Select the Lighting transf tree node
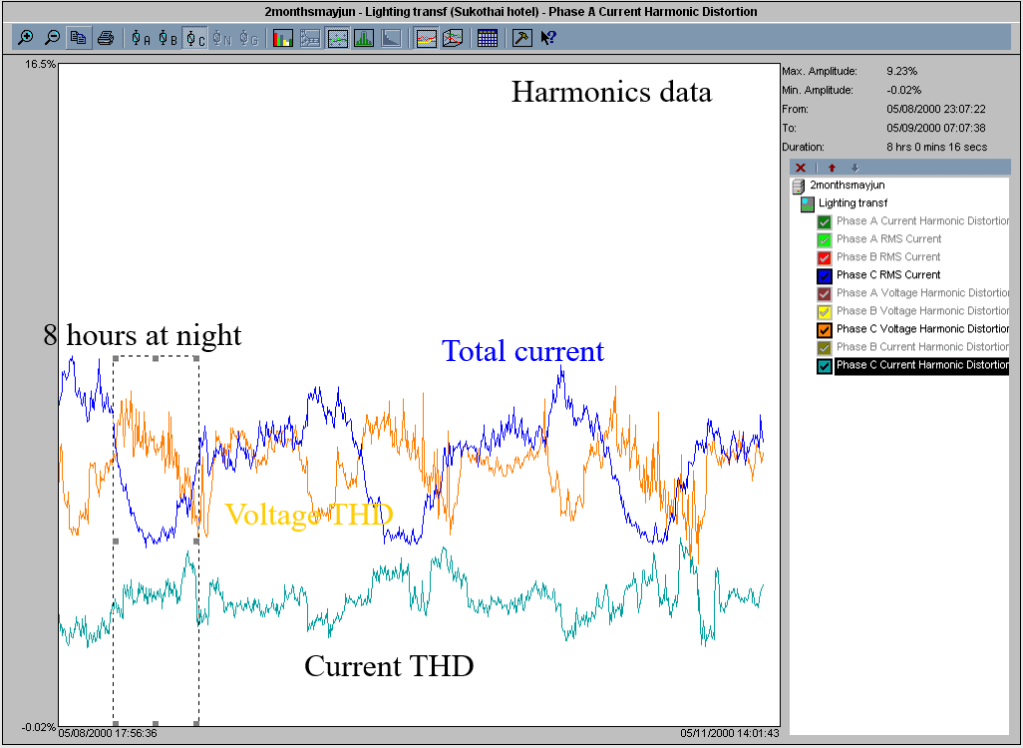Viewport: 1023px width, 748px height. coord(853,203)
